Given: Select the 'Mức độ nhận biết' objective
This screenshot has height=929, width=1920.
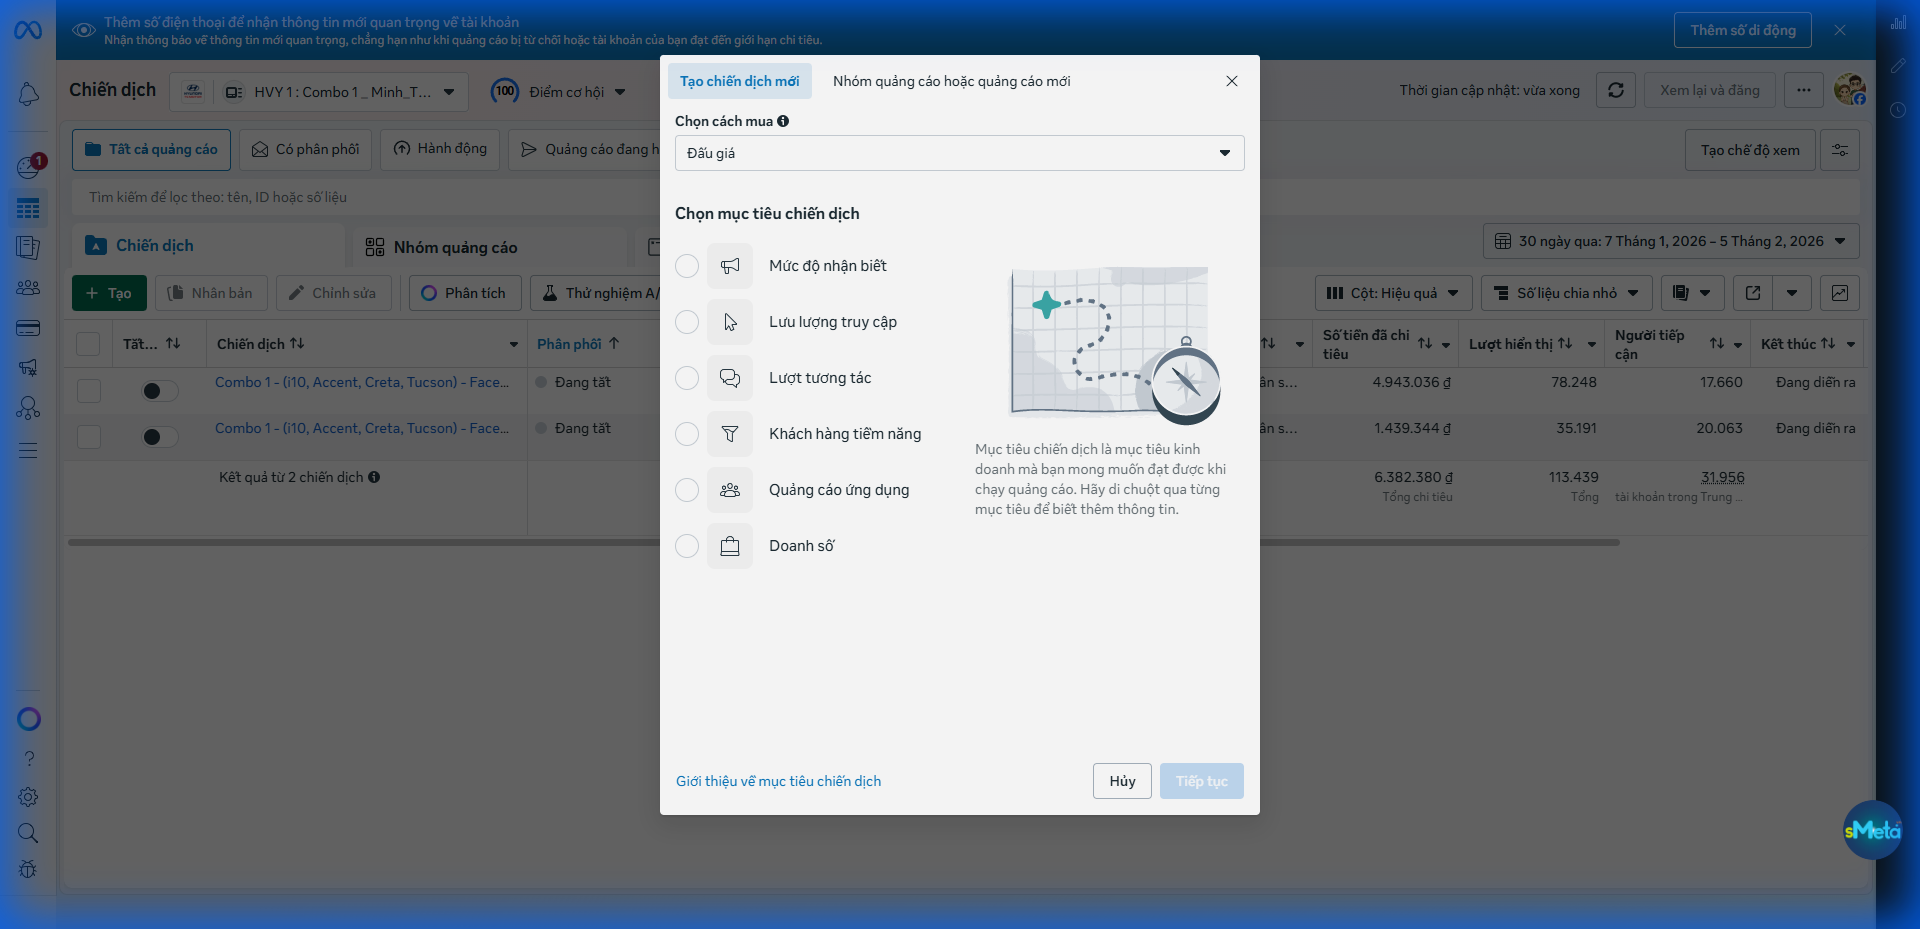Looking at the screenshot, I should coord(687,266).
